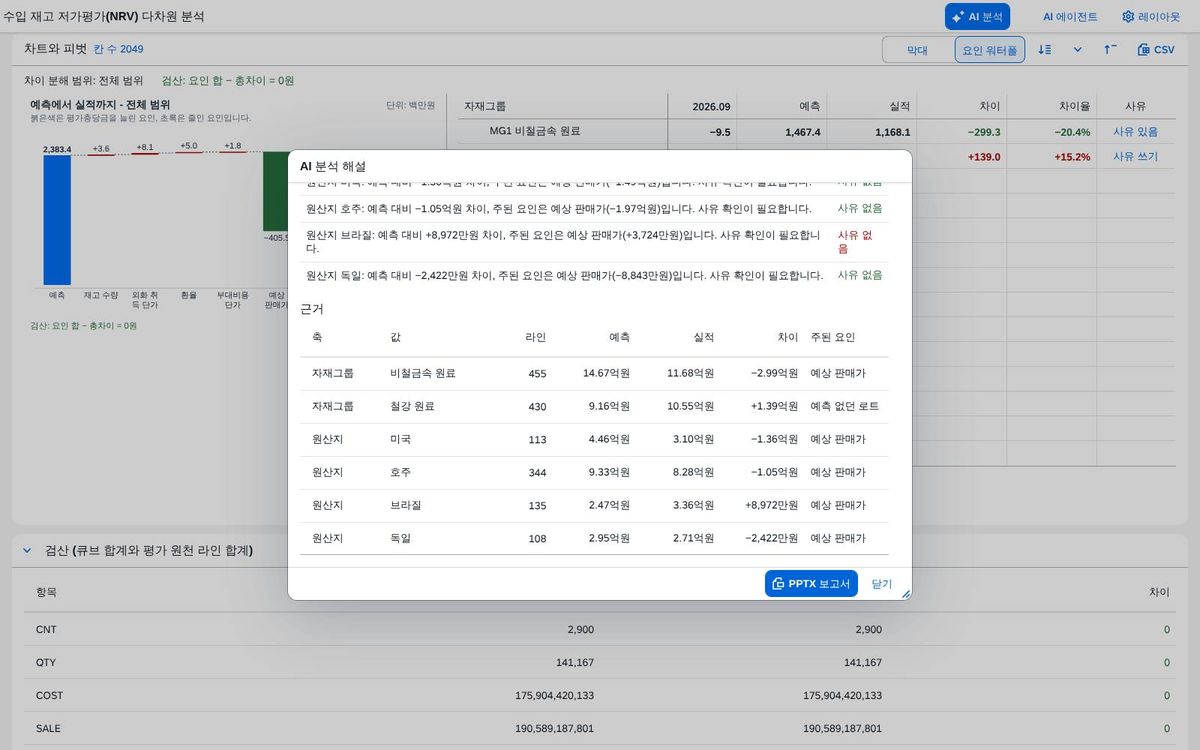Select the 요인 워터폴 view
Image resolution: width=1200 pixels, height=750 pixels.
(990, 50)
